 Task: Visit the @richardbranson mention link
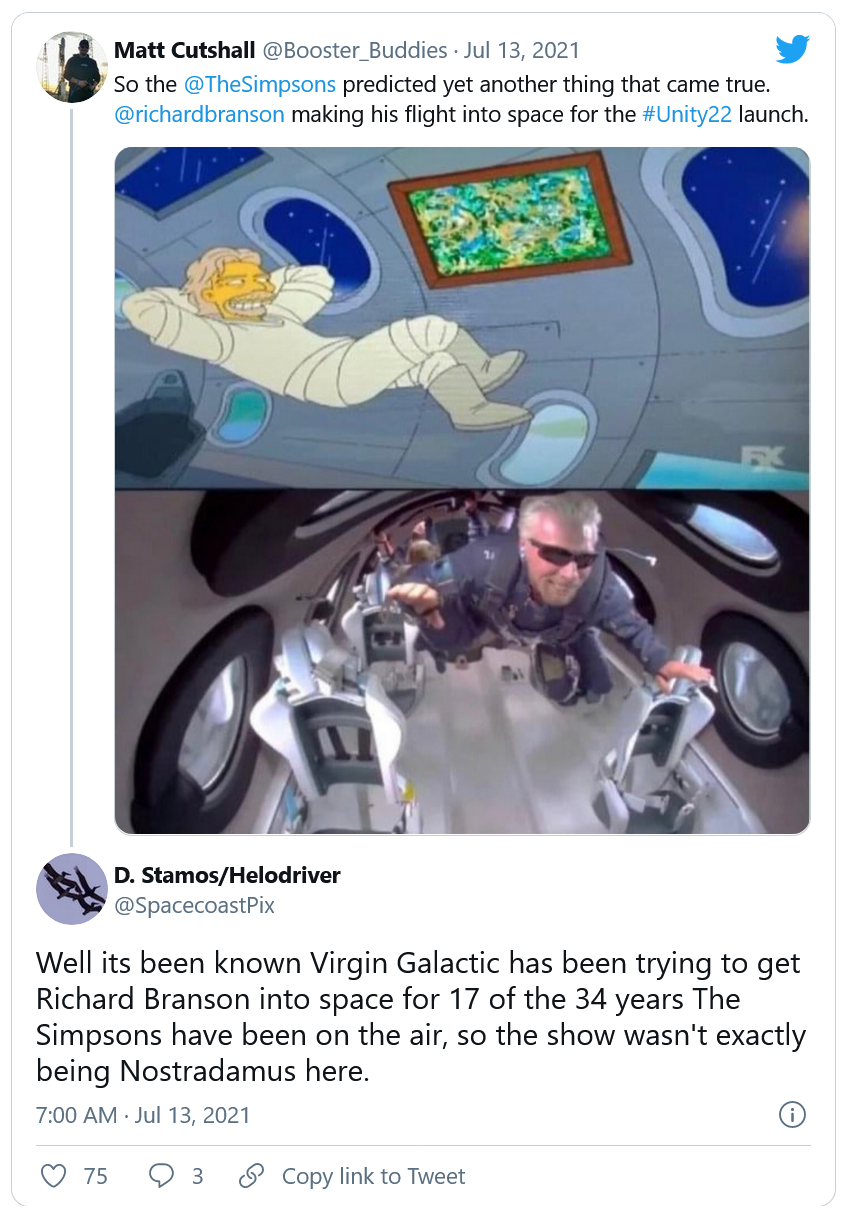click(x=199, y=114)
